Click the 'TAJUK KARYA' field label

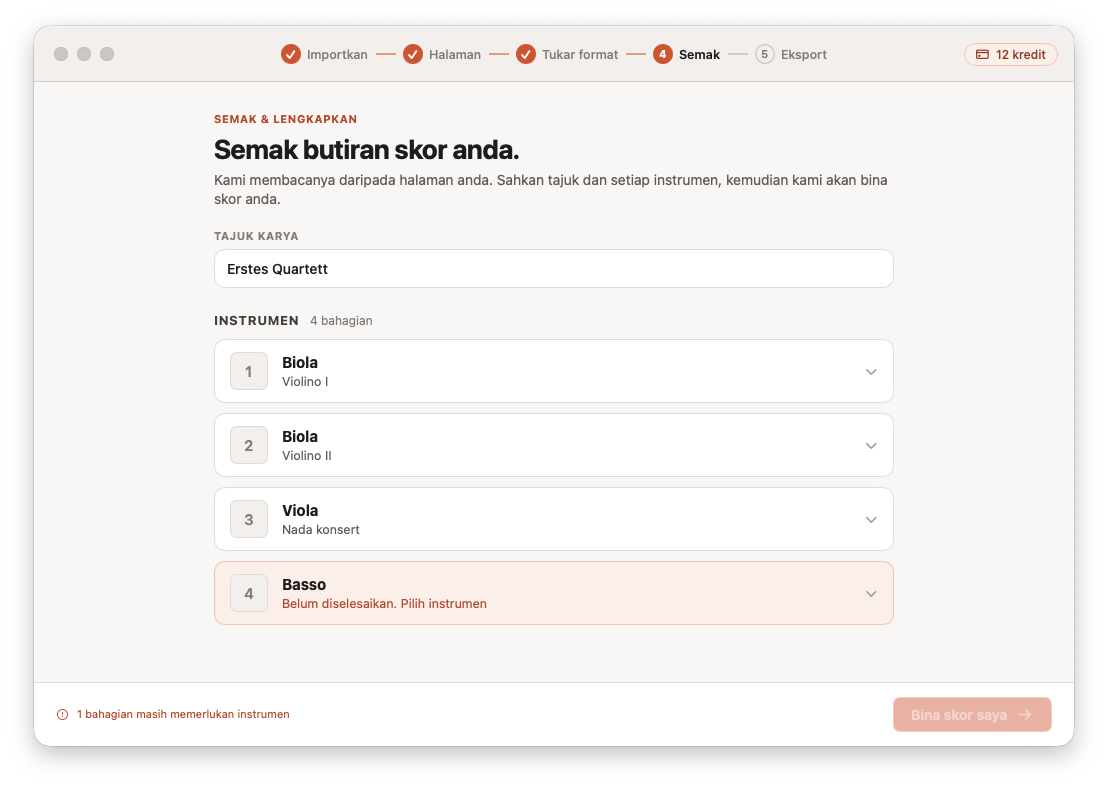pos(257,236)
